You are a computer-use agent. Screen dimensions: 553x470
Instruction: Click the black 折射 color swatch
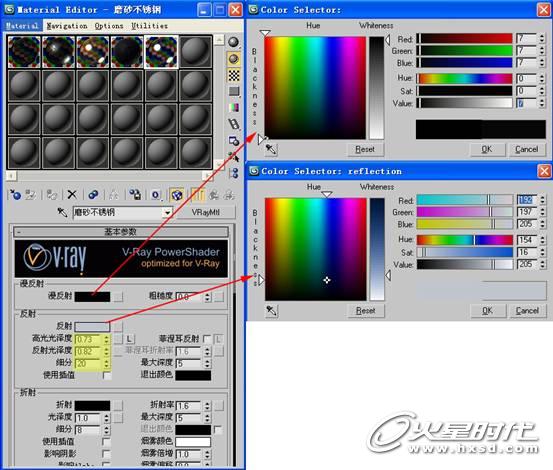click(92, 405)
